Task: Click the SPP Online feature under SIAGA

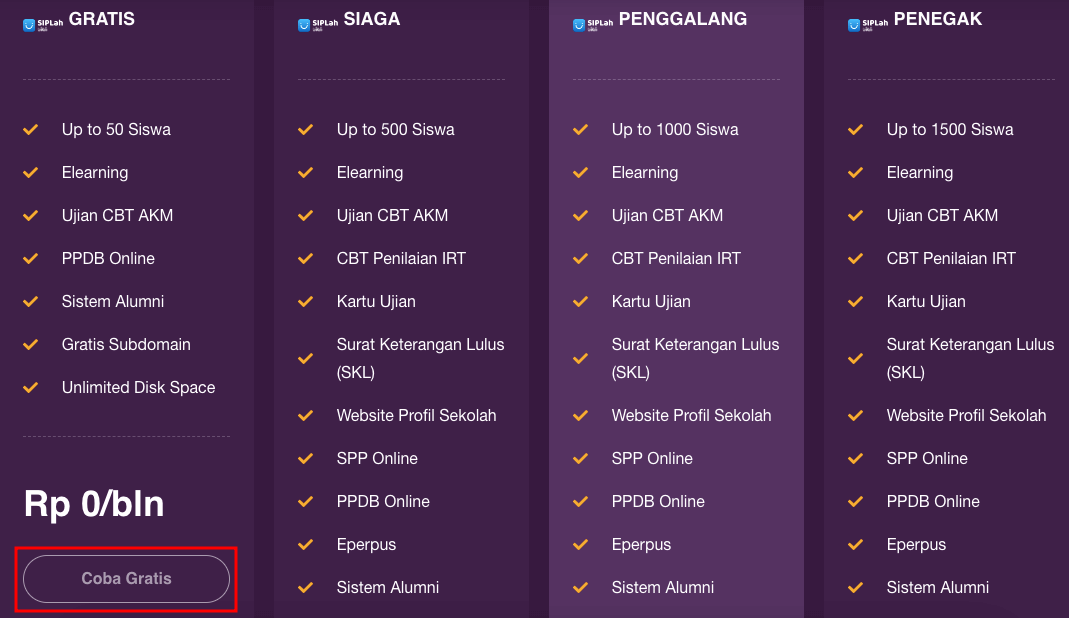Action: [x=378, y=458]
